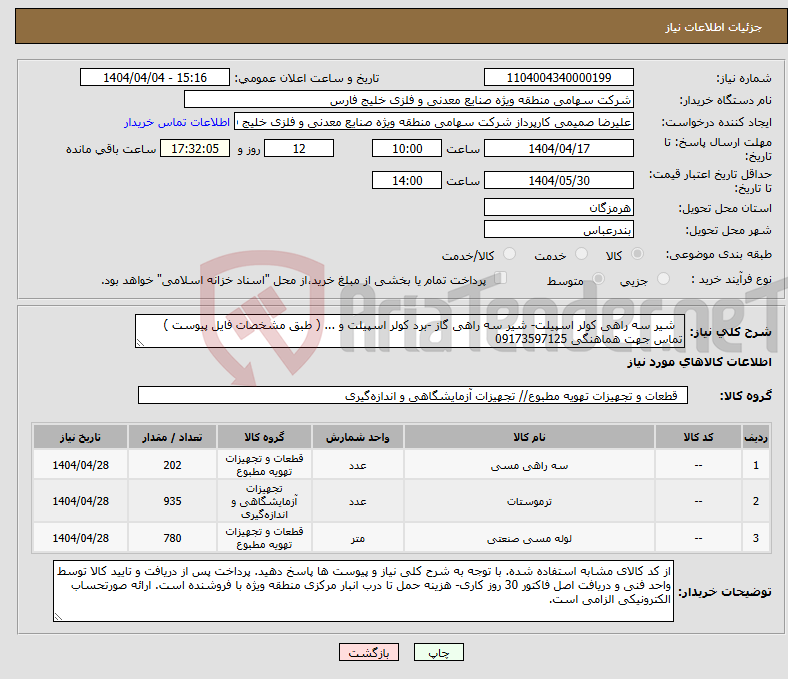Click the resize handle of the description textbox
This screenshot has height=679, width=788.
coord(140,343)
